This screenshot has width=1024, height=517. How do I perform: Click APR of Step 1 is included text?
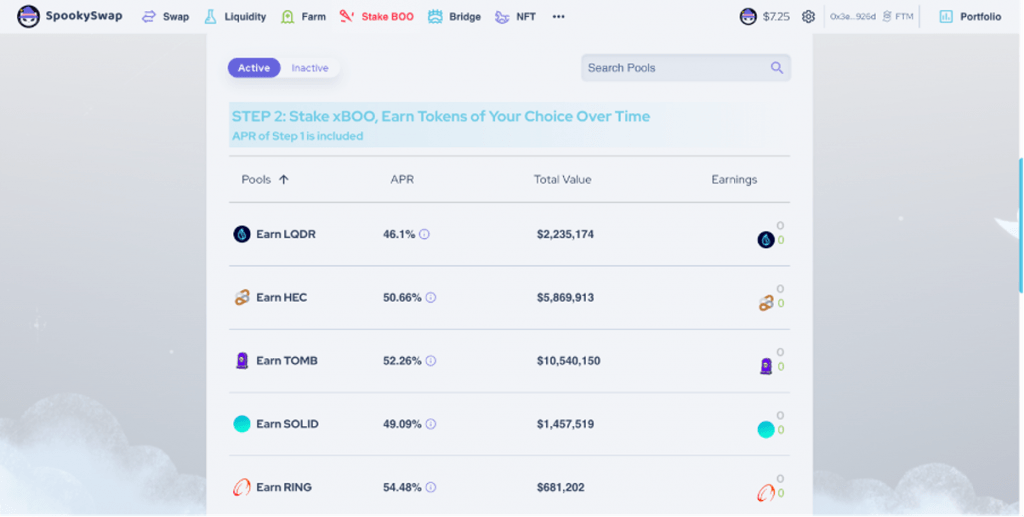click(x=297, y=136)
